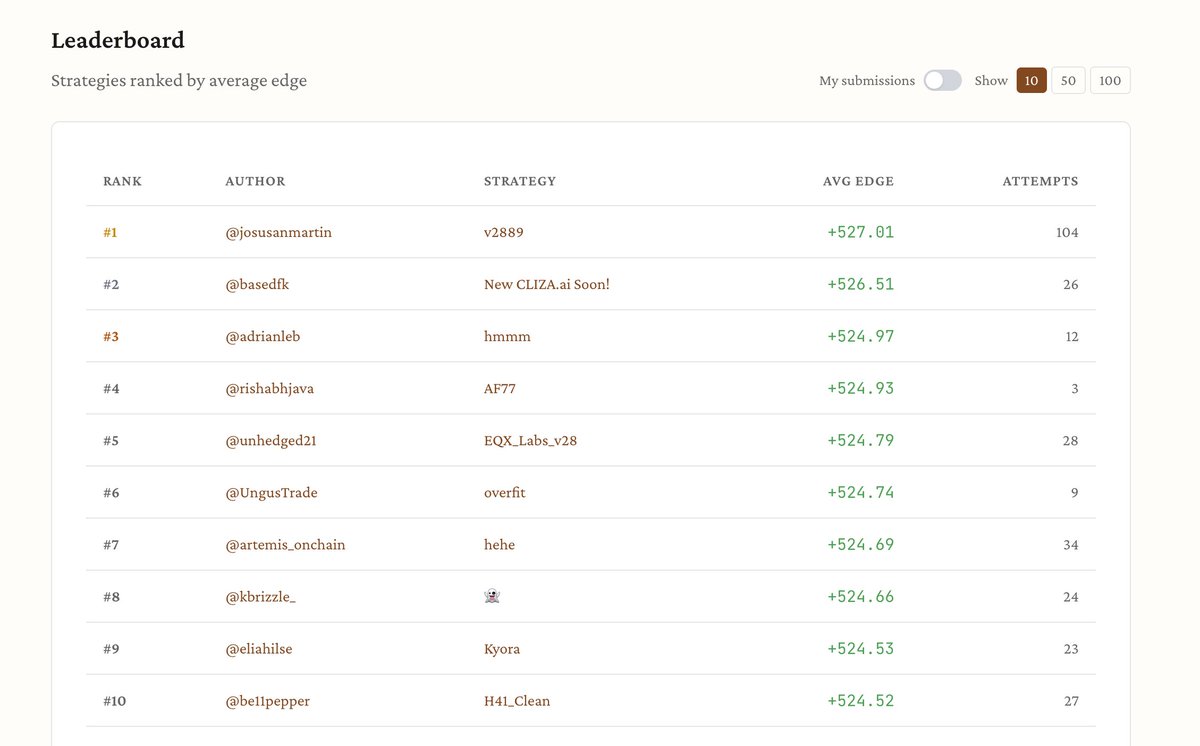The image size is (1200, 746).
Task: Click attempts count 23 for @eliahilse
Action: point(1071,648)
